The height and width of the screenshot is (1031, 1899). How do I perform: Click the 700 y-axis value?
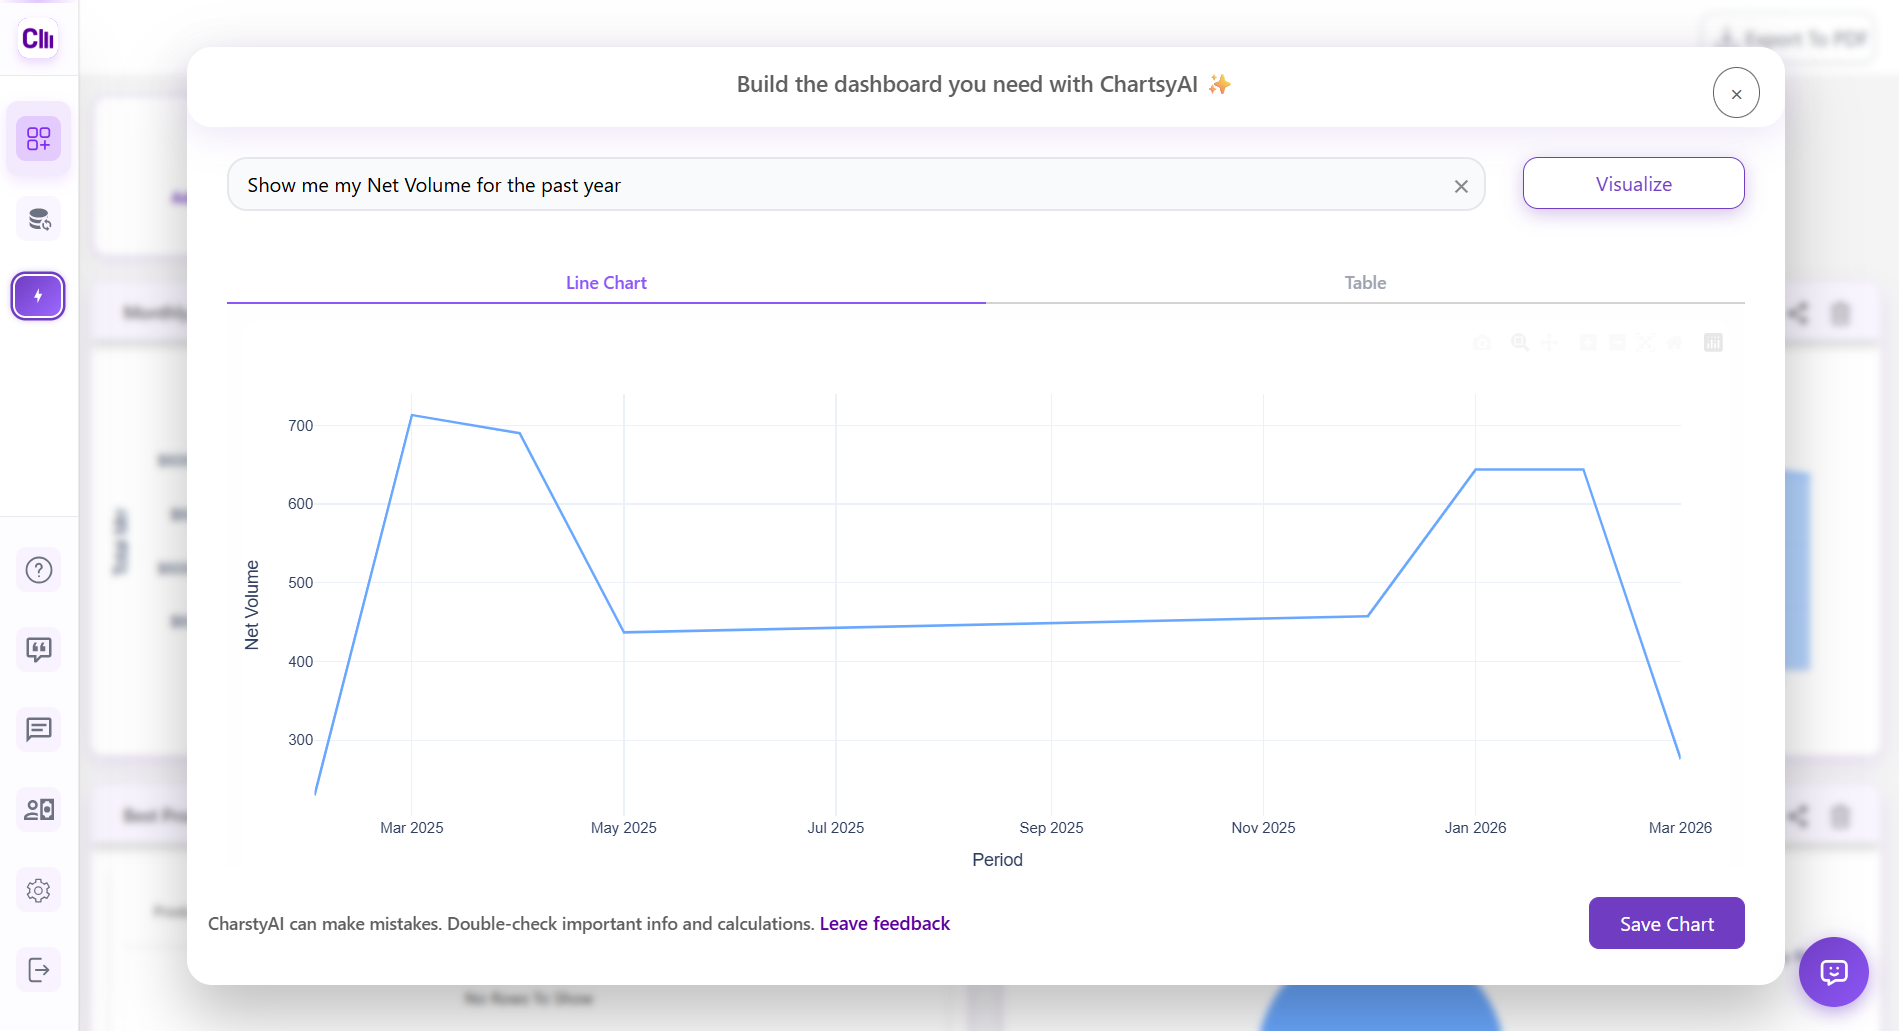tap(300, 426)
